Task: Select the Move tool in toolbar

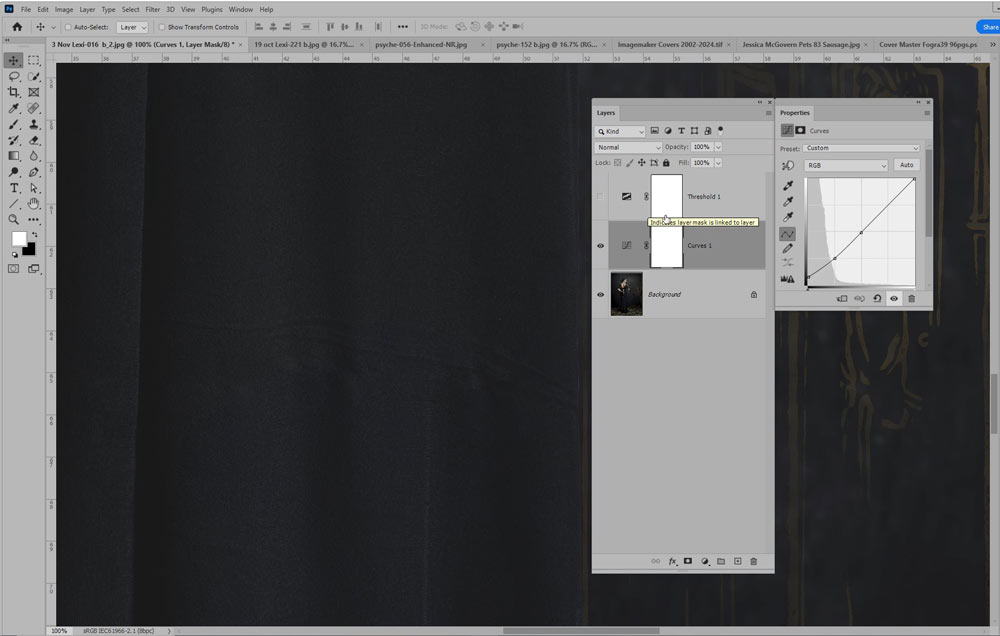Action: [13, 61]
